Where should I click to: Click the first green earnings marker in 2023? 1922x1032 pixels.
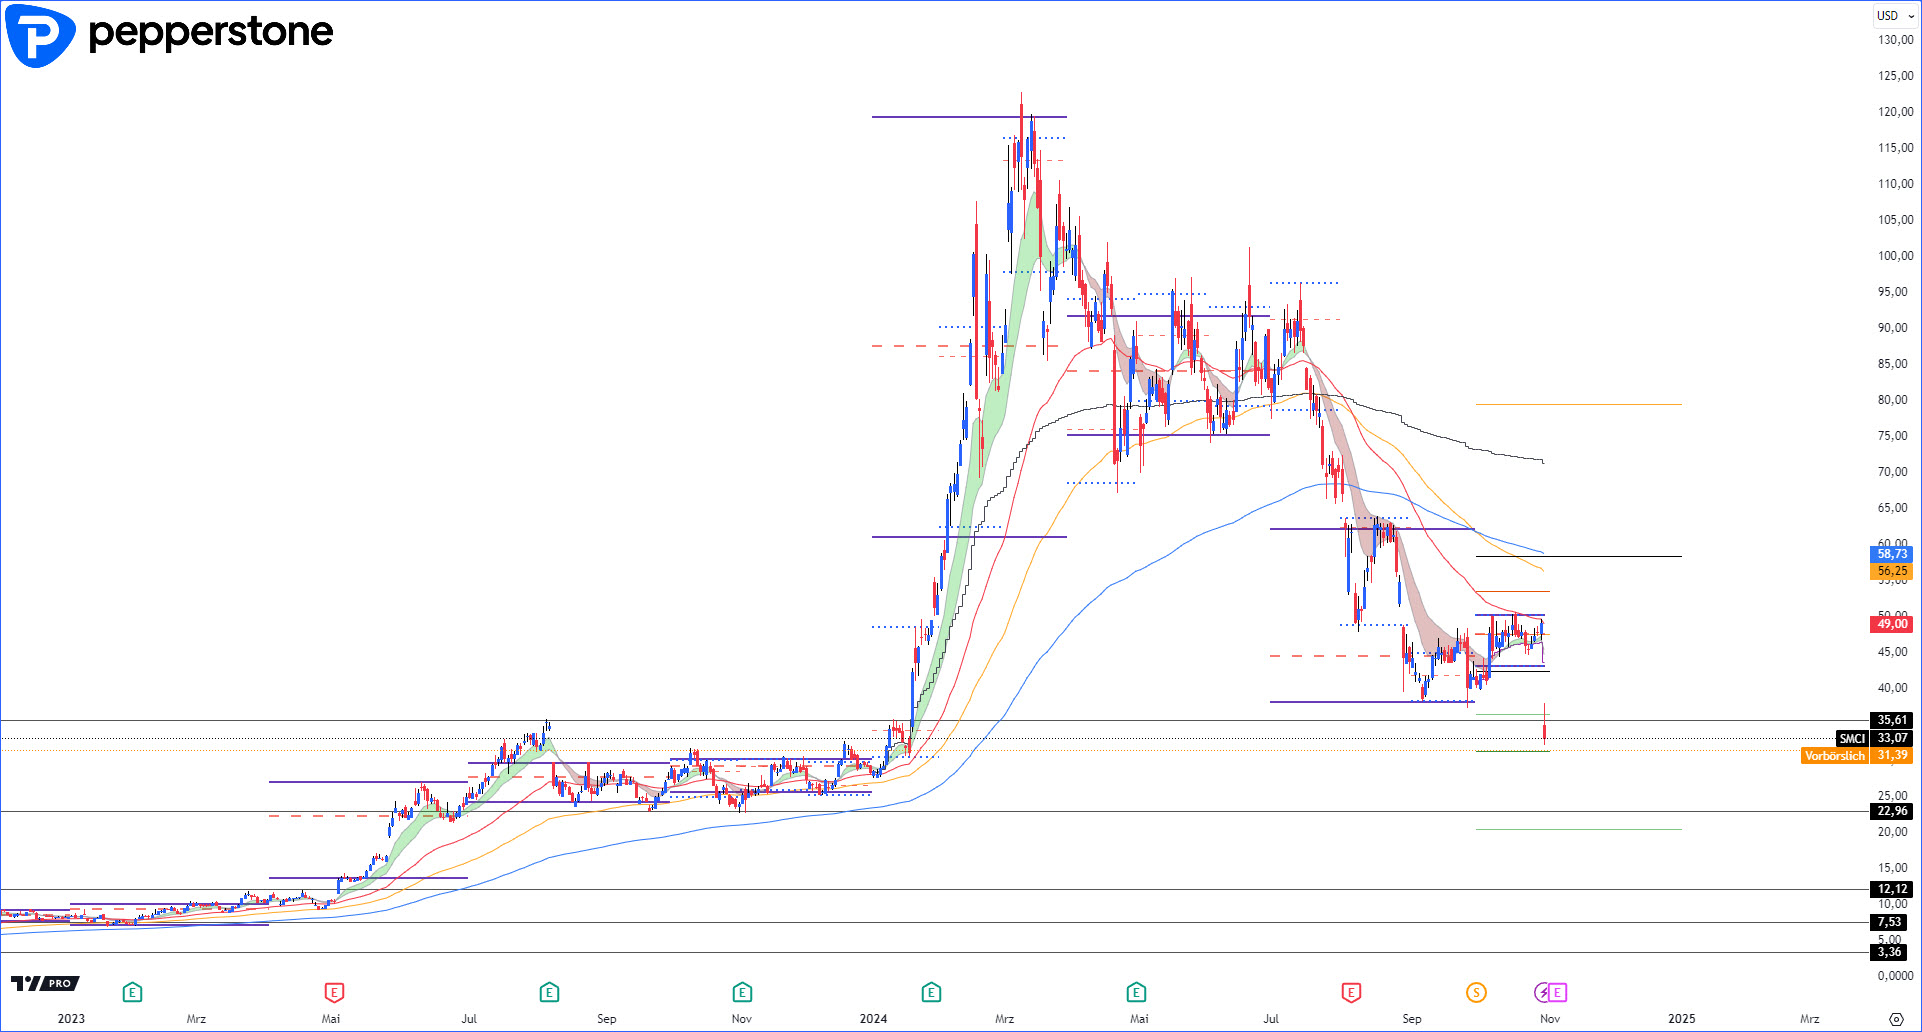coord(132,992)
